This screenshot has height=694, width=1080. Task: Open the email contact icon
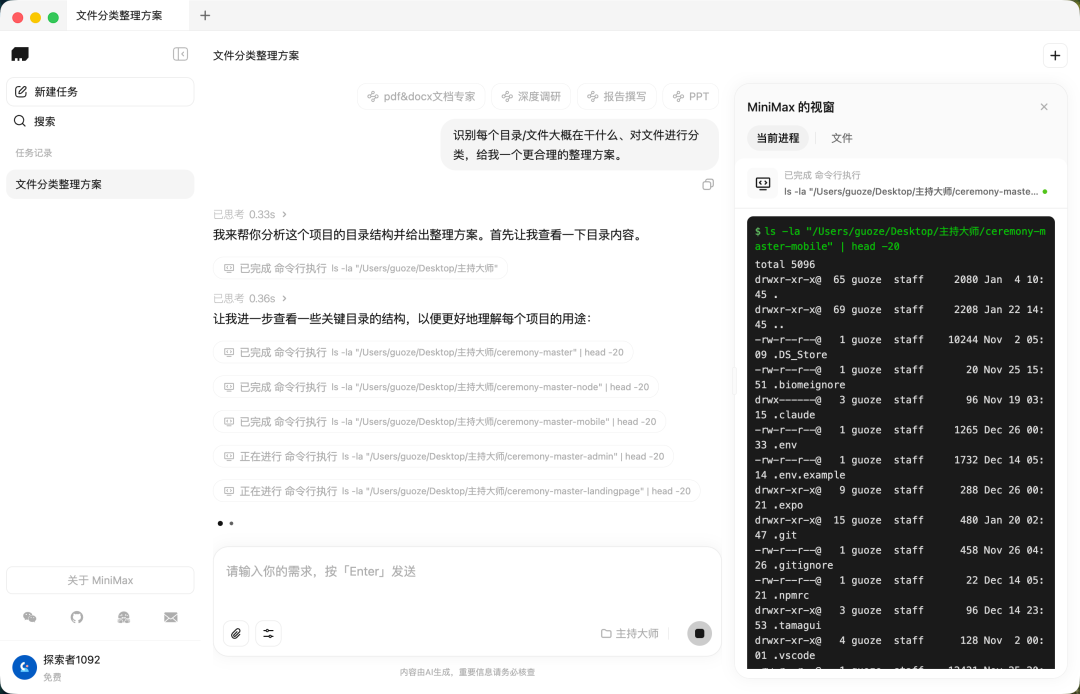(170, 617)
